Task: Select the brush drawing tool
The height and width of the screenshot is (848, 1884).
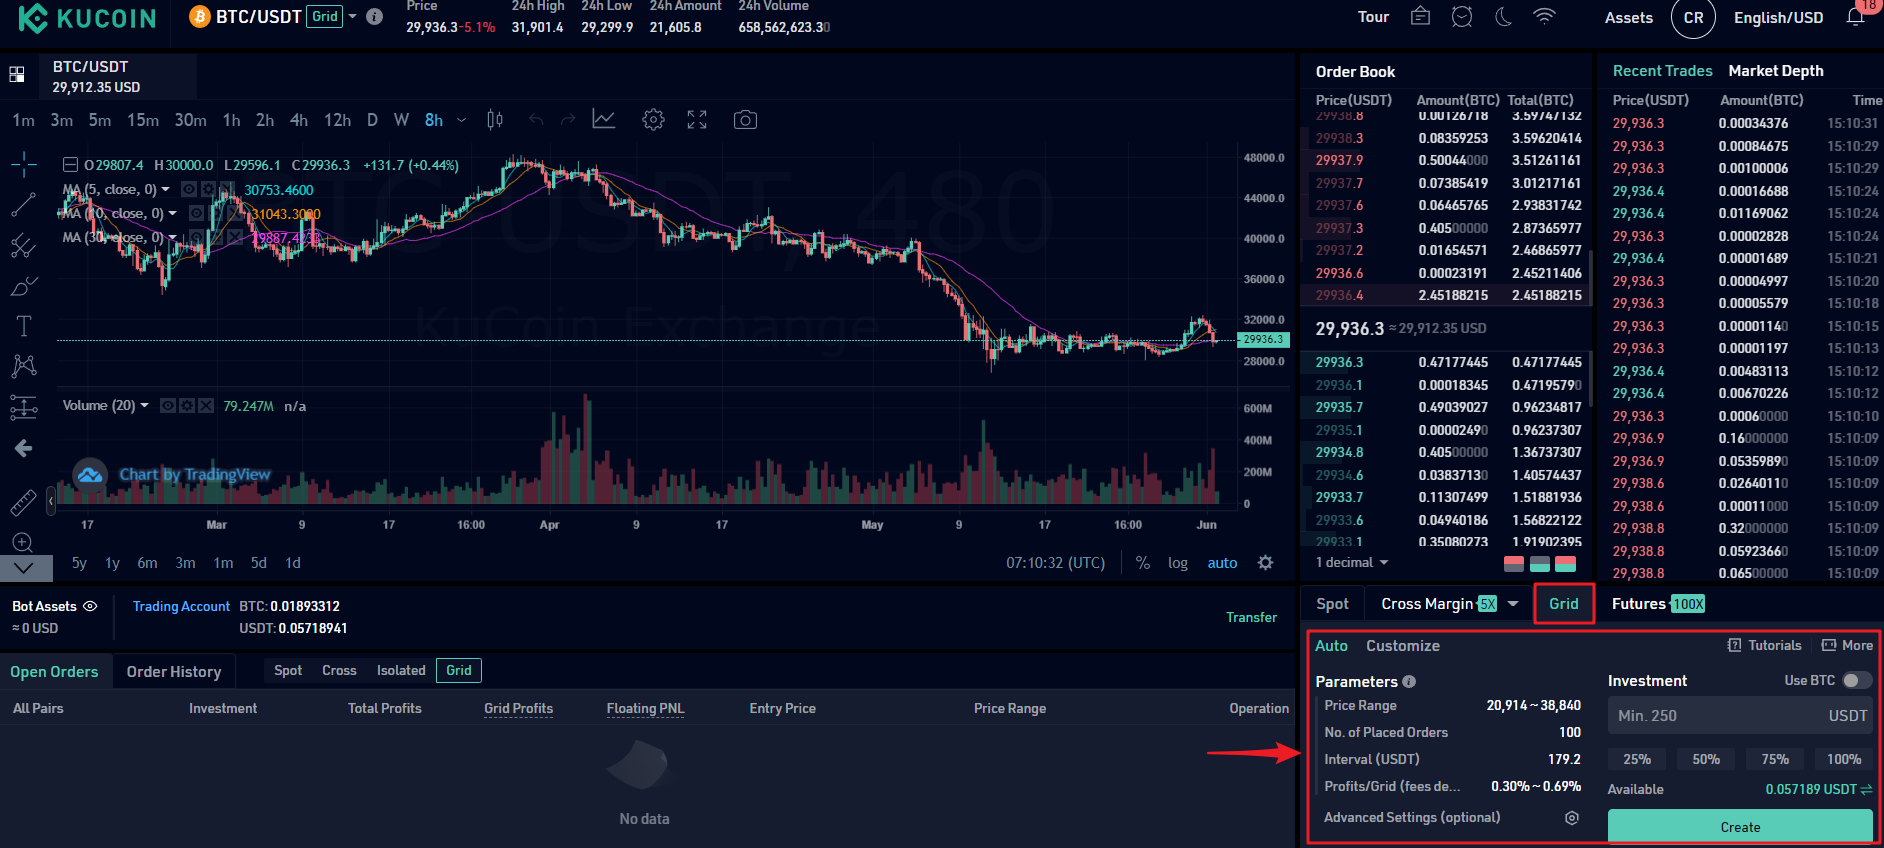Action: 23,286
